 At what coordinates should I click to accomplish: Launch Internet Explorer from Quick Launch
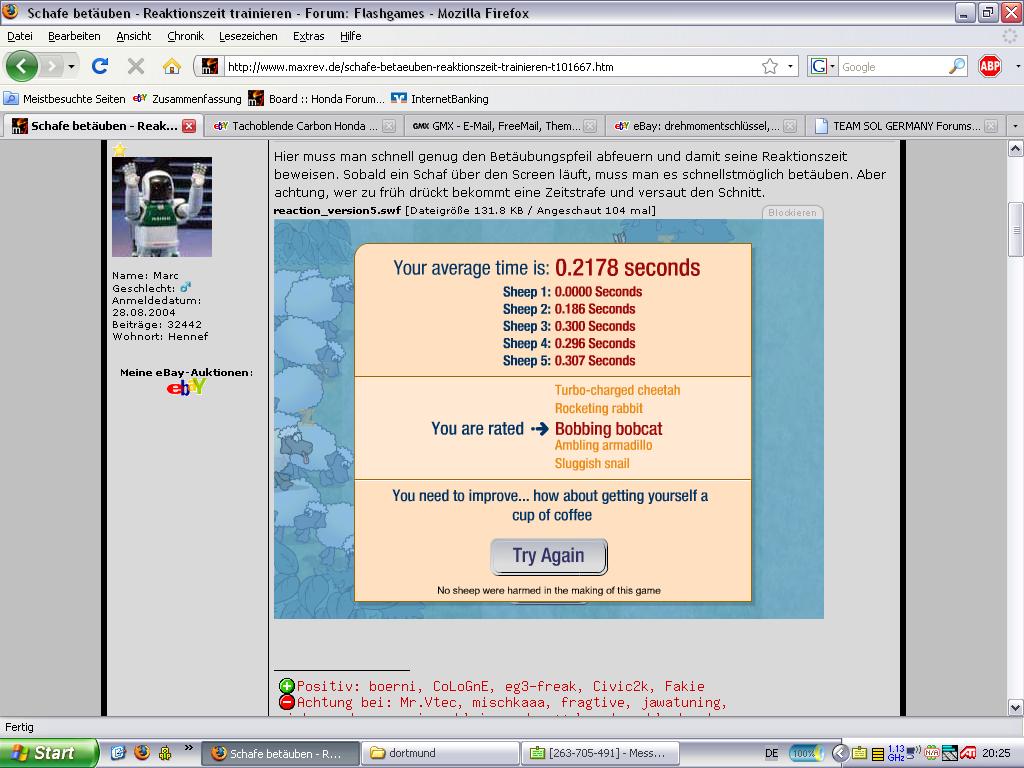pos(118,753)
